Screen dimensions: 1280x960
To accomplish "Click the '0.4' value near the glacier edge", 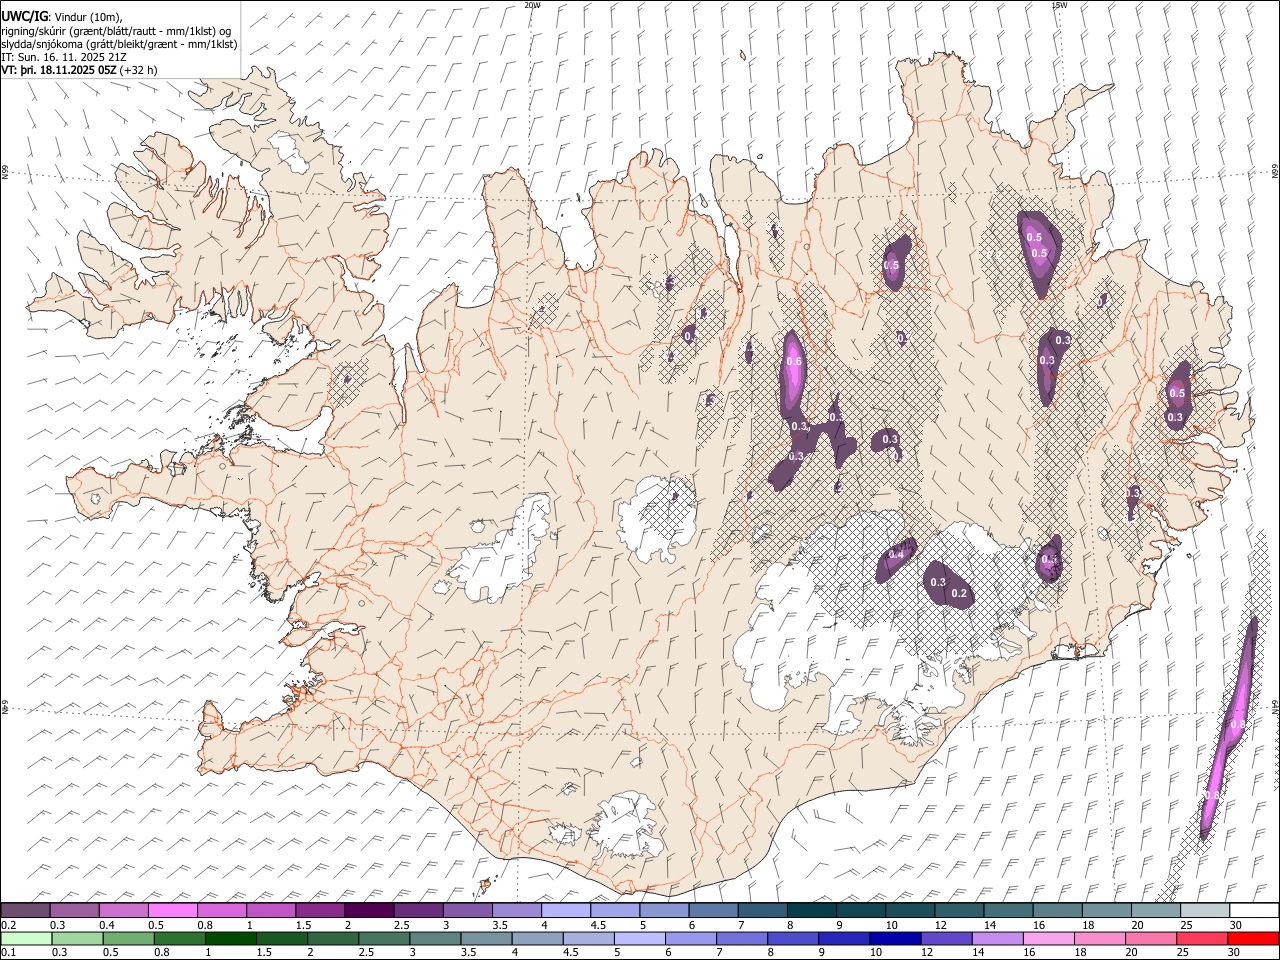I will (x=896, y=554).
